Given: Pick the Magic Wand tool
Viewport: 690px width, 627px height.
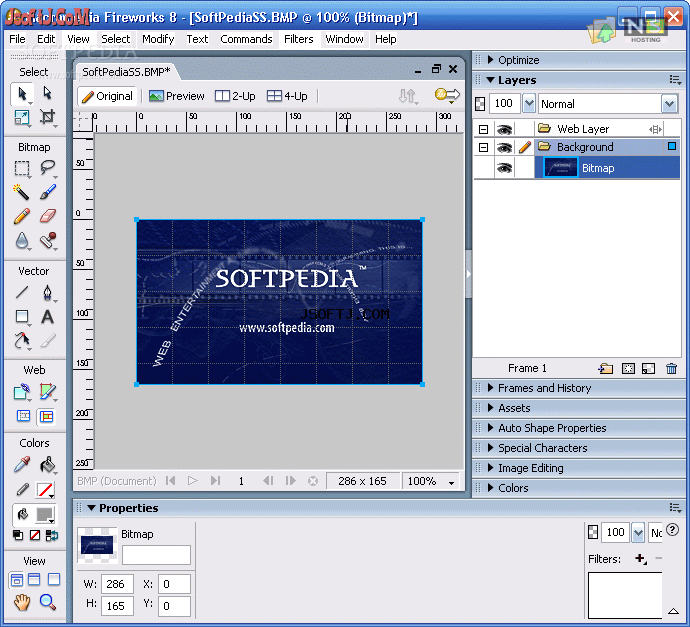Looking at the screenshot, I should (22, 192).
